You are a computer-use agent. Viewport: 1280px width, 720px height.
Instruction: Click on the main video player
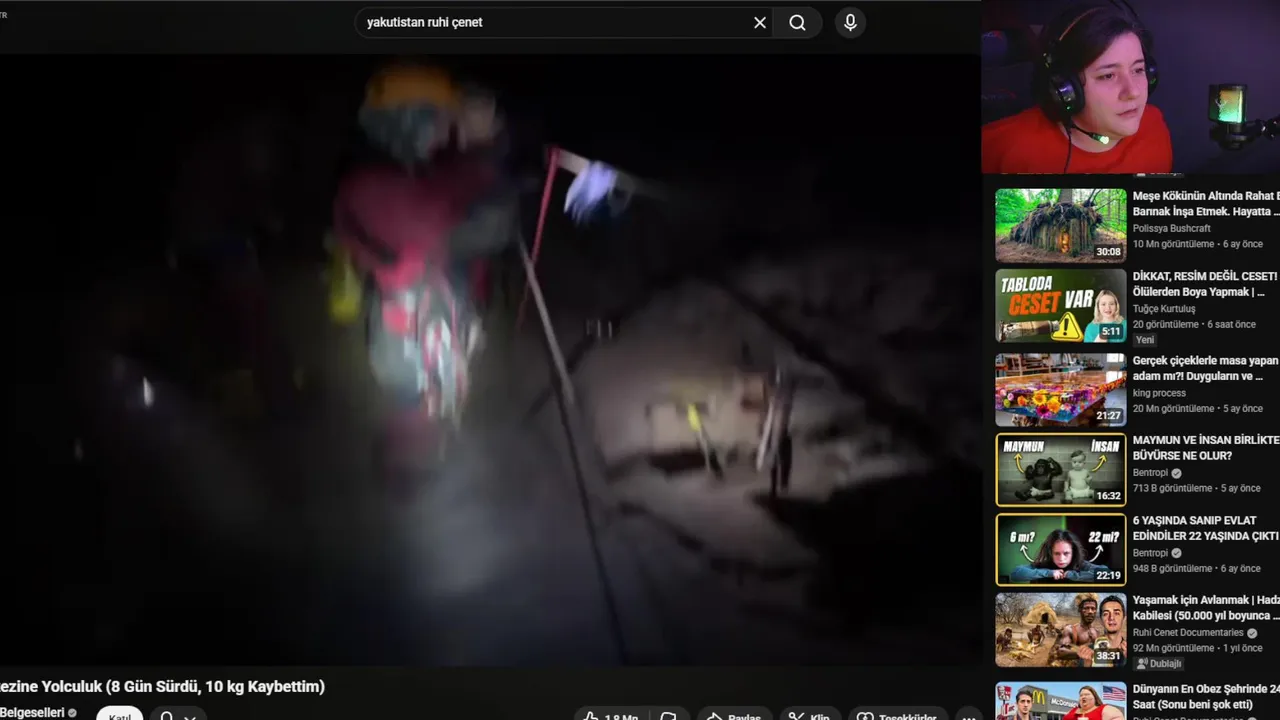click(490, 360)
